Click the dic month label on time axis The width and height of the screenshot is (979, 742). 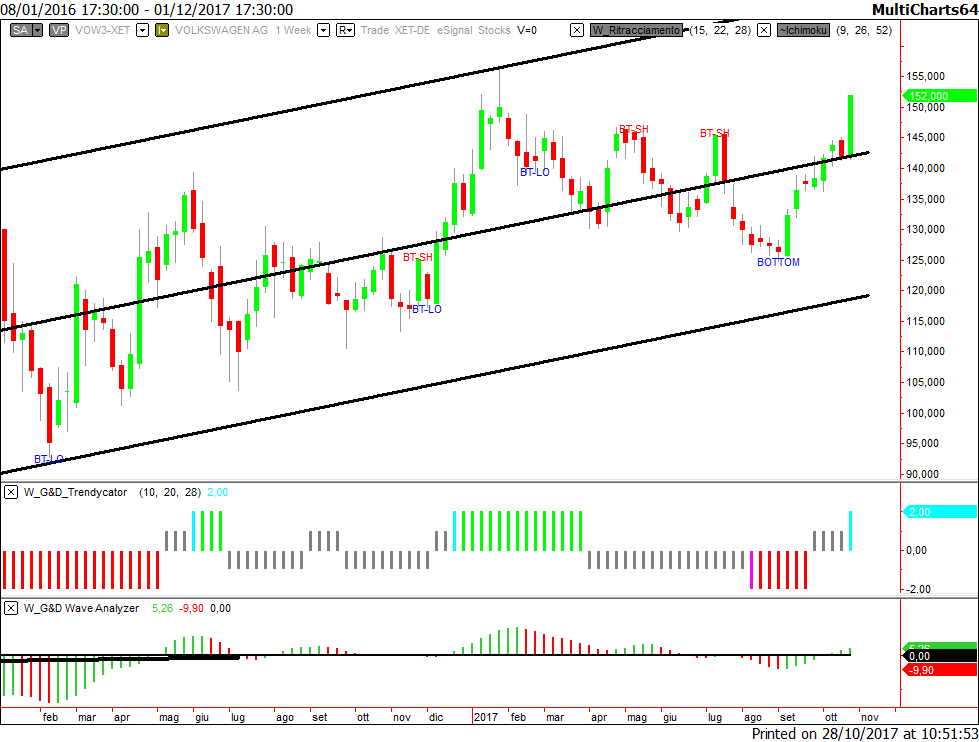point(436,717)
